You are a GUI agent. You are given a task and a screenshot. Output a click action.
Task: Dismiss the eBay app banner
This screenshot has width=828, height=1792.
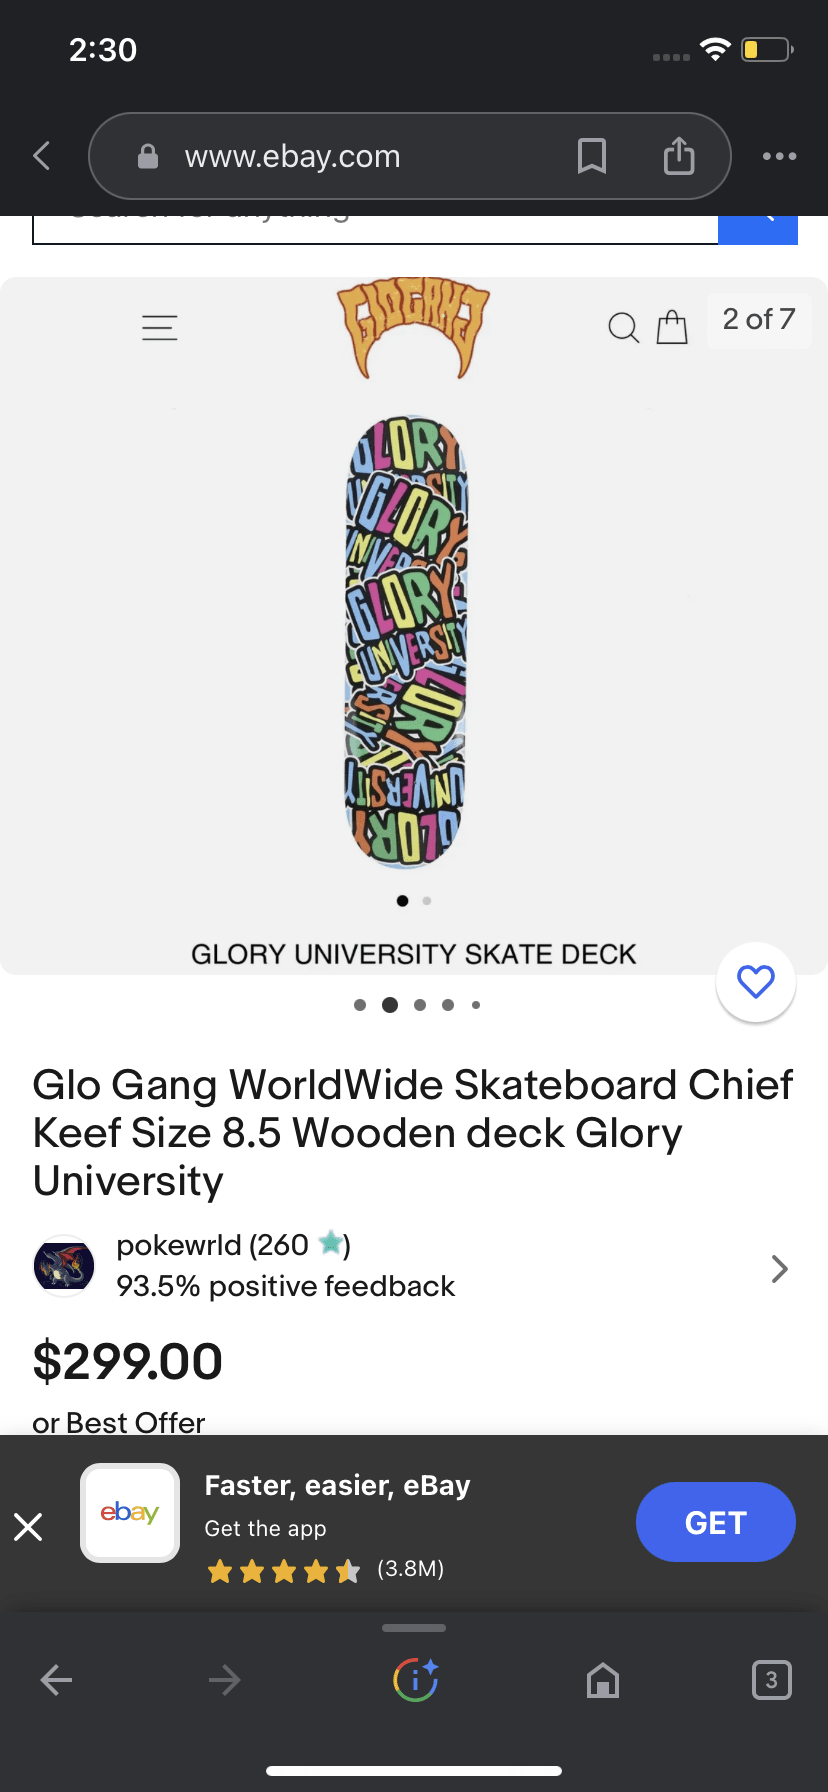28,1527
